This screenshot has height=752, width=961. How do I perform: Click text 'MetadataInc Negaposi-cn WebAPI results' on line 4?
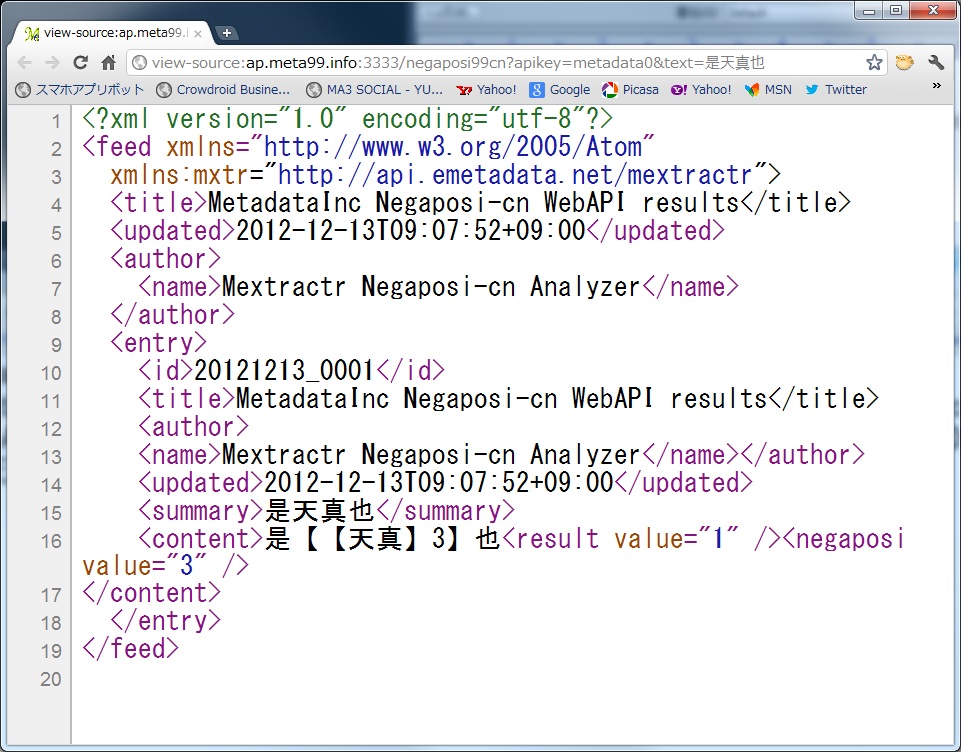tap(474, 203)
